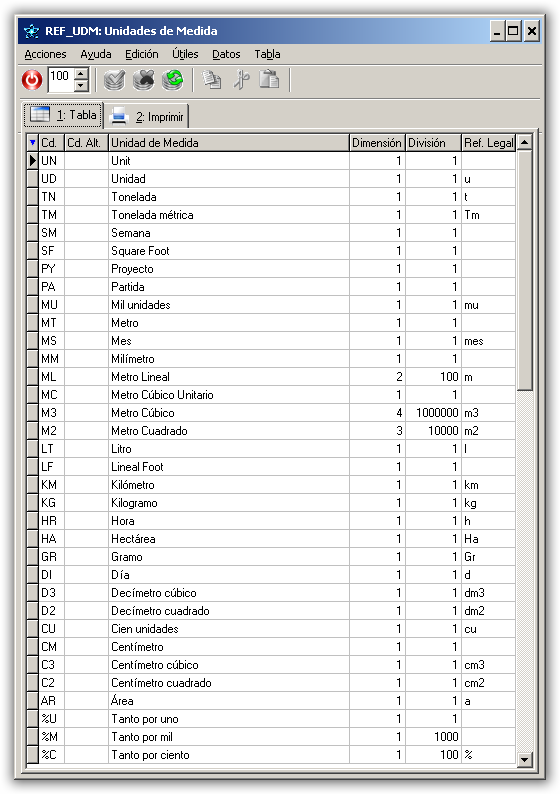The height and width of the screenshot is (794, 560).
Task: Click the vertical scrollbar thumb
Action: 525,270
